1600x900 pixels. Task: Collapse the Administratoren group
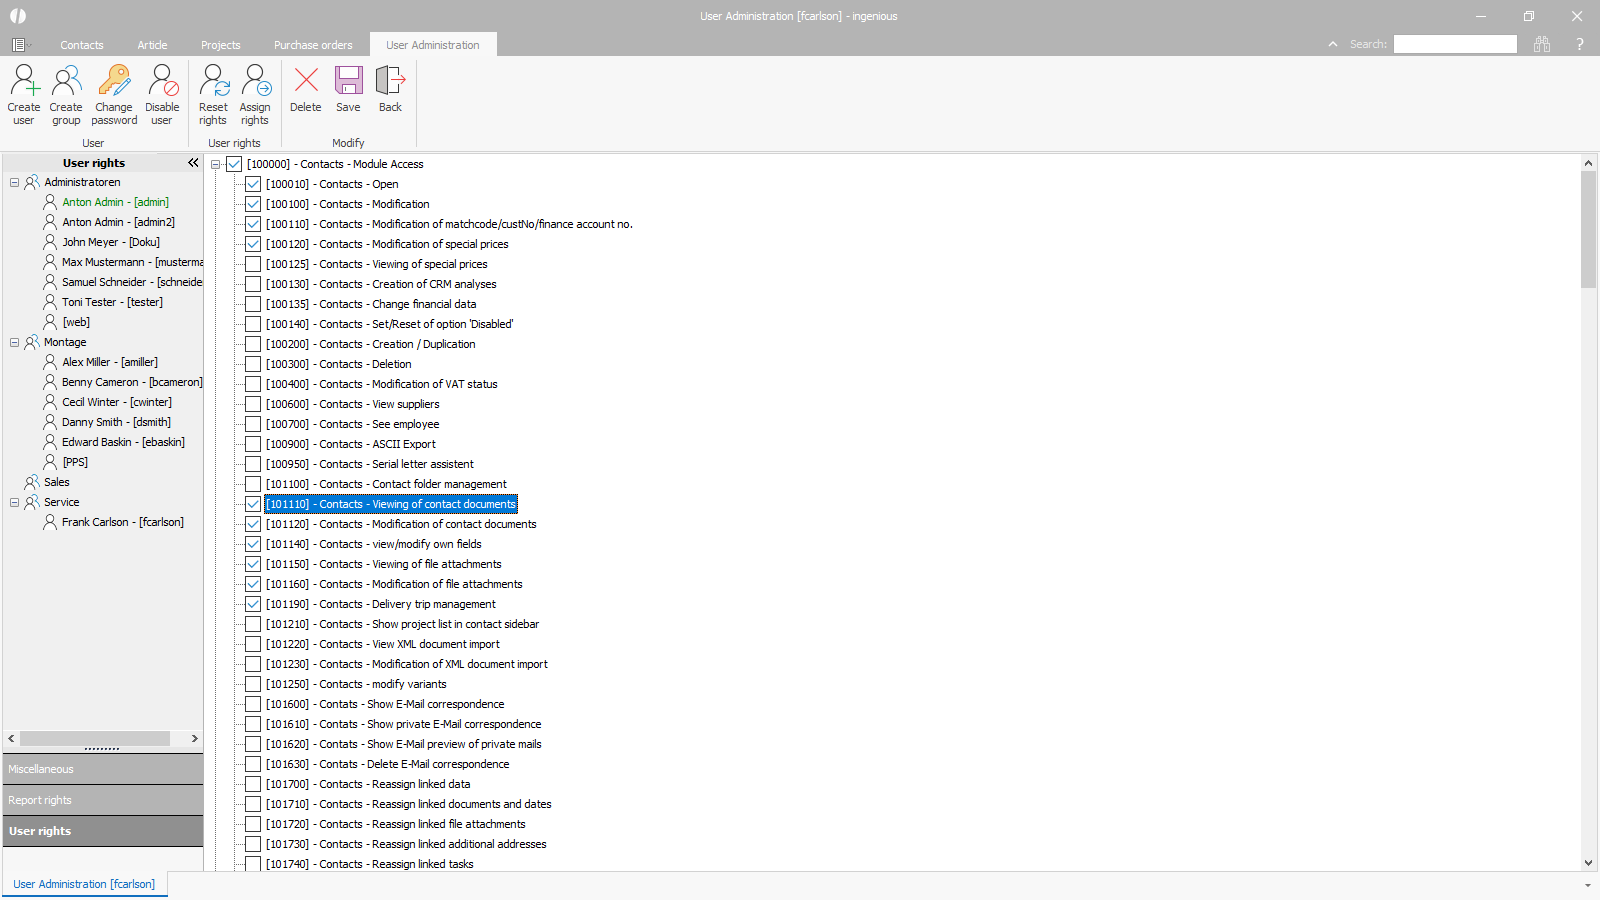(15, 182)
